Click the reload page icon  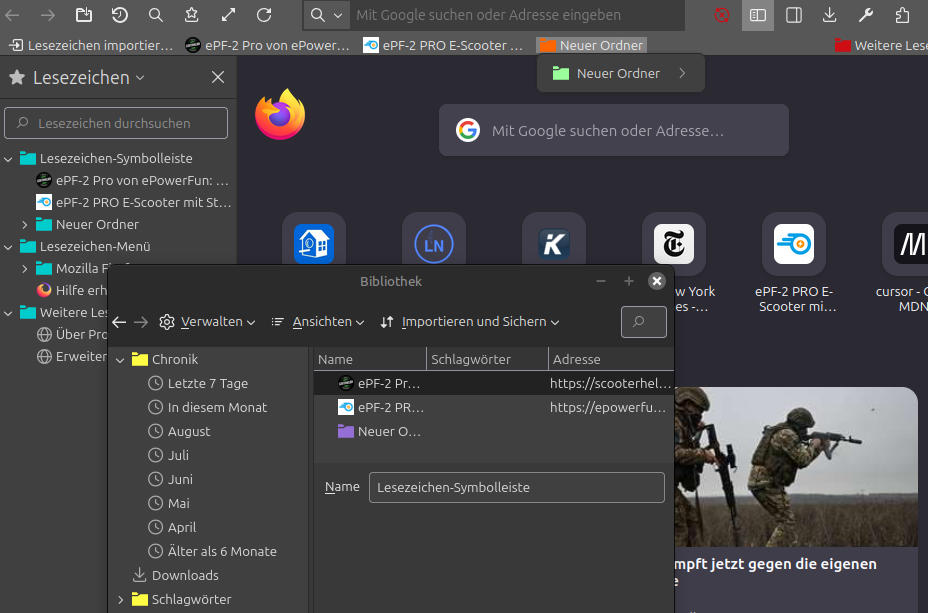(x=264, y=15)
